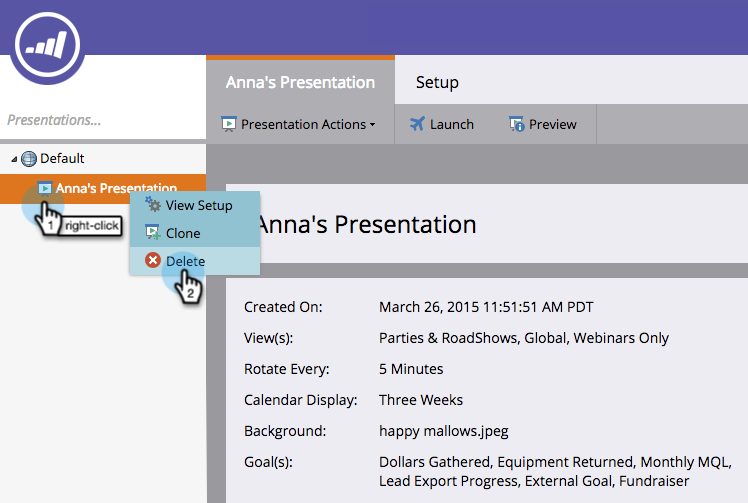The width and height of the screenshot is (748, 503).
Task: Click the View Setup gear icon
Action: pyautogui.click(x=153, y=205)
